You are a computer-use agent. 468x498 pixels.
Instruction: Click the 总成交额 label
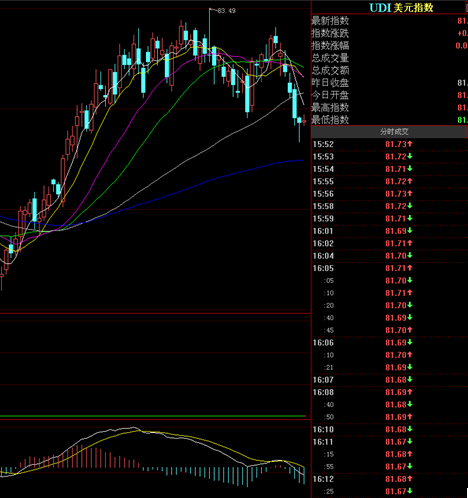[330, 70]
